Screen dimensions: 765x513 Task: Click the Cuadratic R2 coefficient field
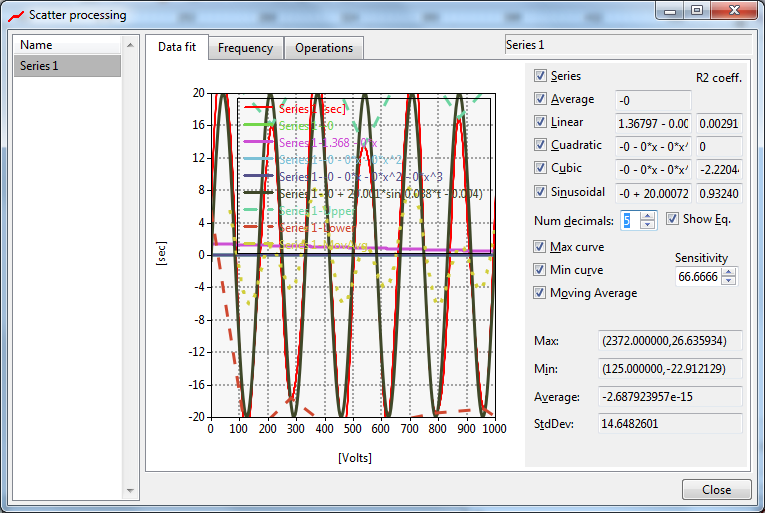(719, 146)
